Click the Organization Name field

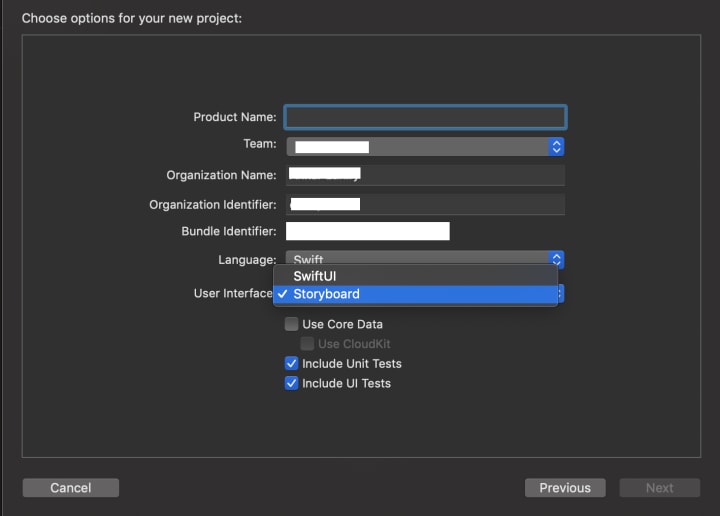click(x=425, y=175)
